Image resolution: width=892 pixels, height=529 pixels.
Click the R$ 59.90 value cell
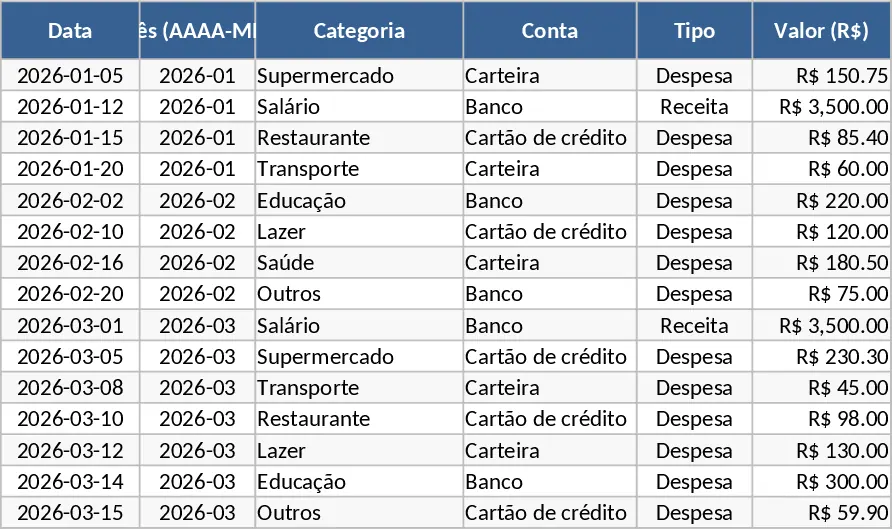click(x=821, y=513)
